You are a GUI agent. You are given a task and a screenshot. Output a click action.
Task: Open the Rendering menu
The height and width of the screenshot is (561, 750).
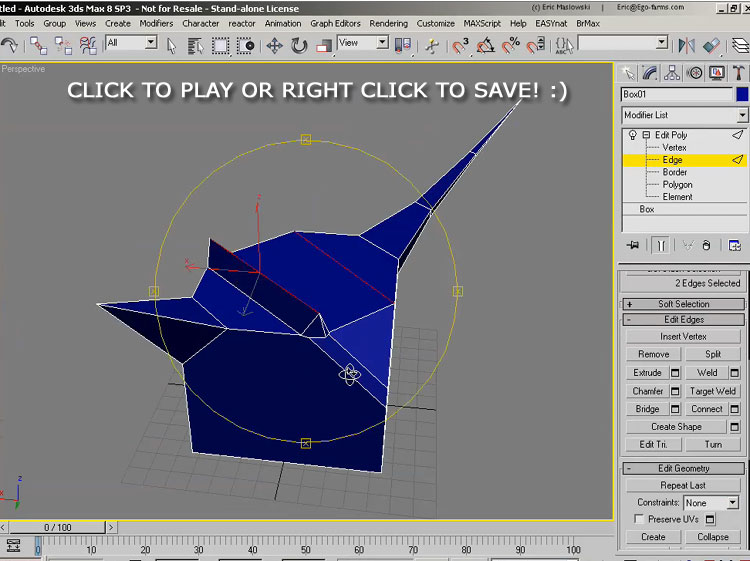pyautogui.click(x=388, y=23)
